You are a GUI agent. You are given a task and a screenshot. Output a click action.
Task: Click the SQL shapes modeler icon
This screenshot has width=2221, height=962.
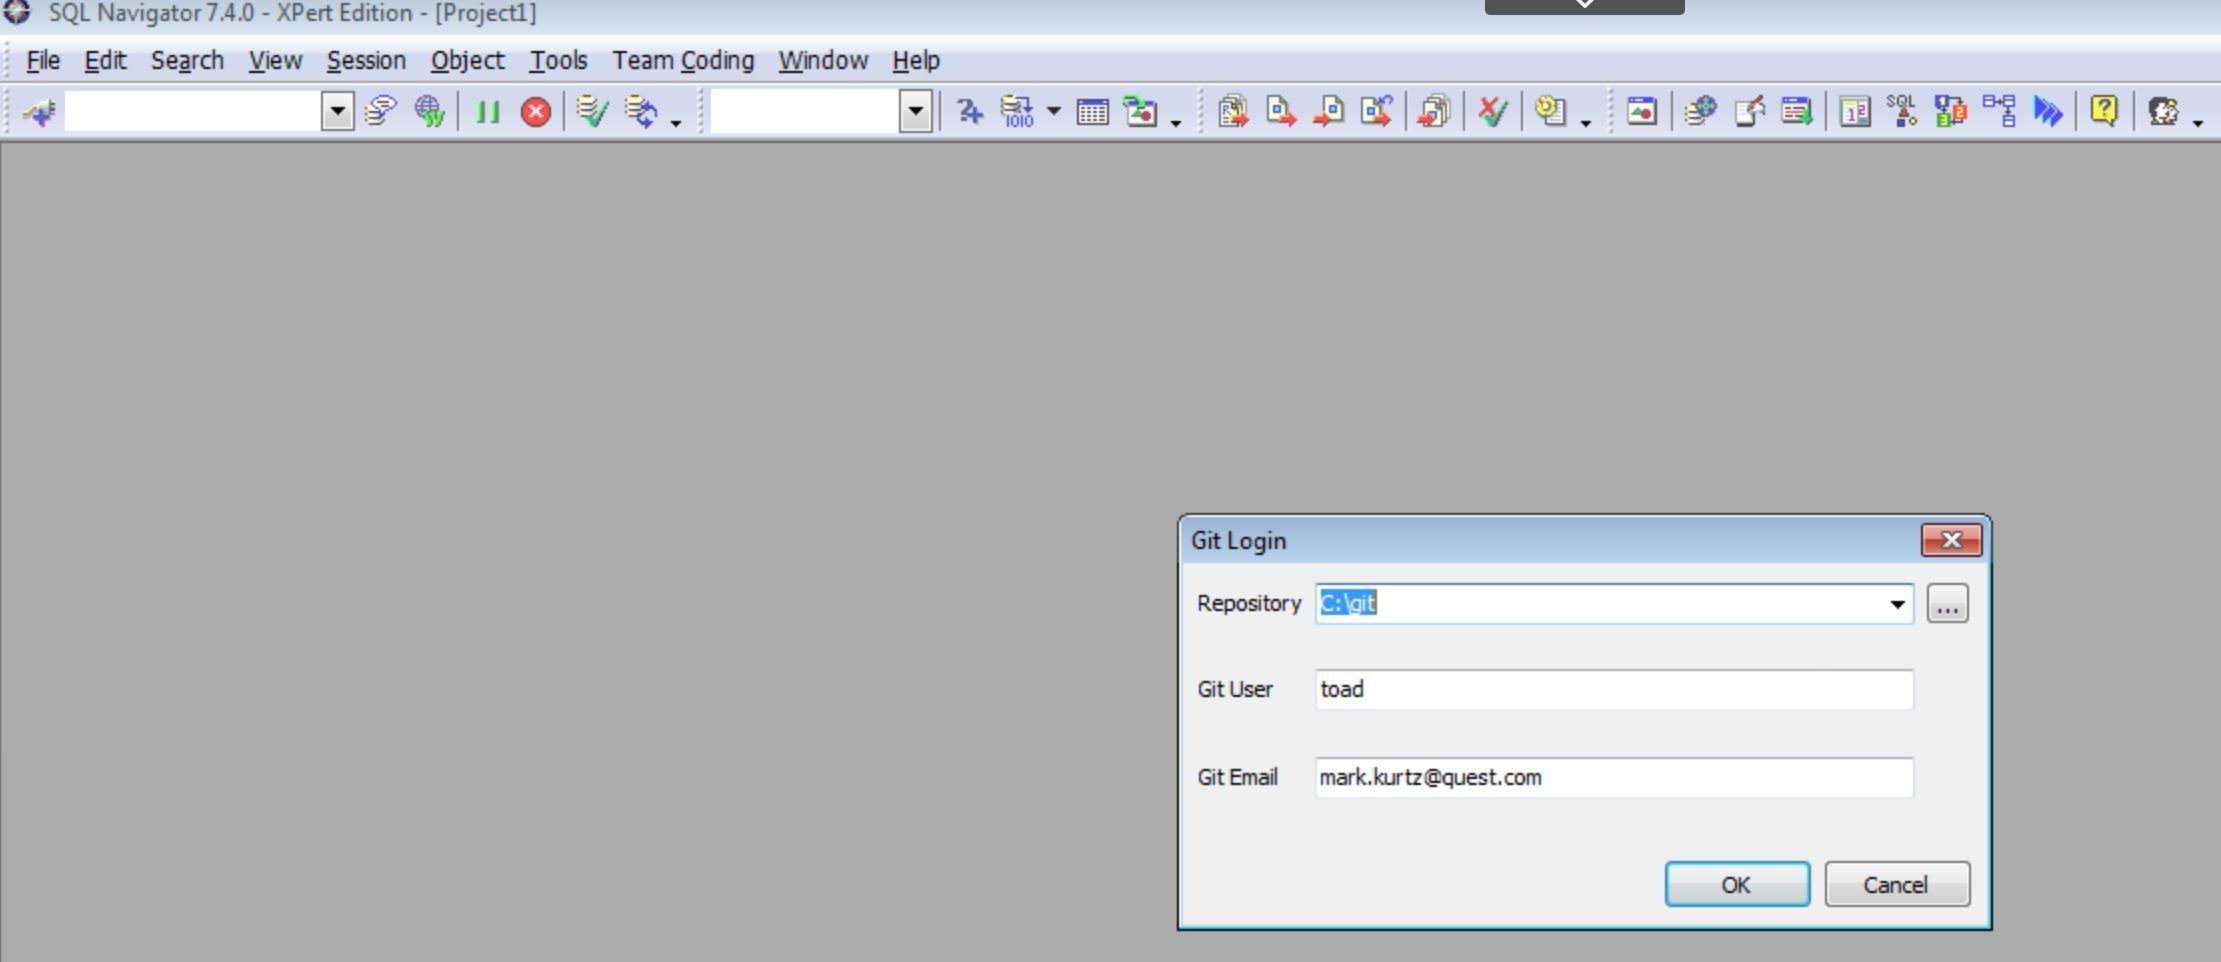pos(1901,111)
